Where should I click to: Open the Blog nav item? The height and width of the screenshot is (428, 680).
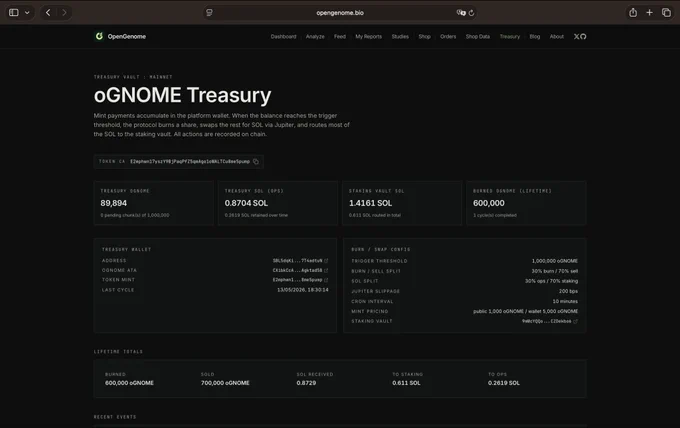[535, 36]
